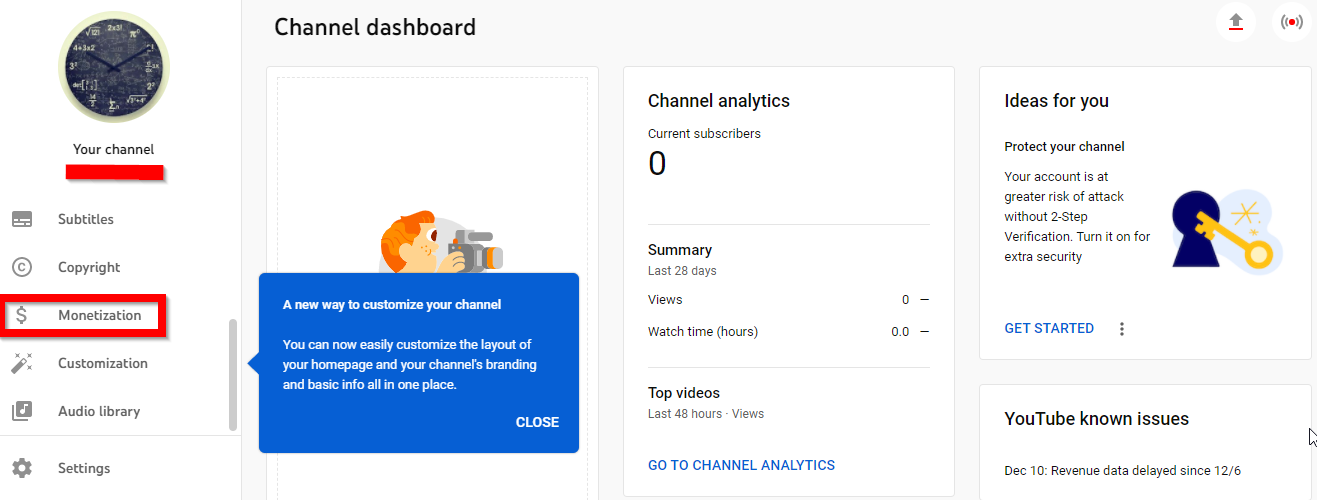Click the upload video arrow icon

[x=1236, y=22]
